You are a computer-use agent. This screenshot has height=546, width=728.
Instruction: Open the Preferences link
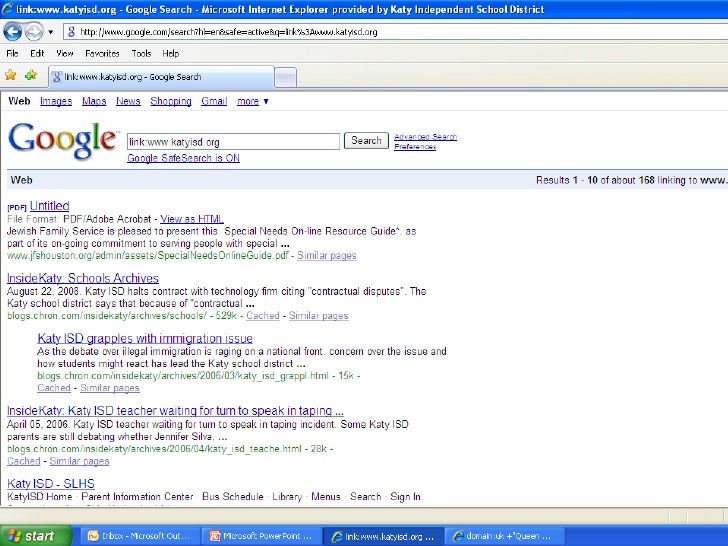pos(415,147)
